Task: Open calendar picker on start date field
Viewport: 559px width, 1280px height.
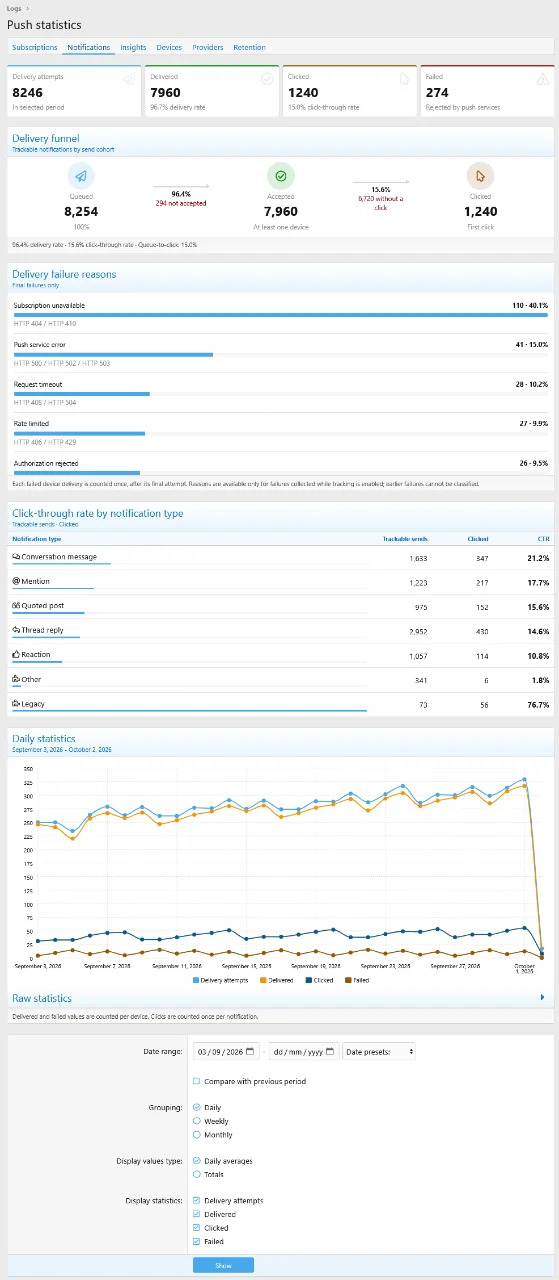Action: click(x=250, y=1051)
